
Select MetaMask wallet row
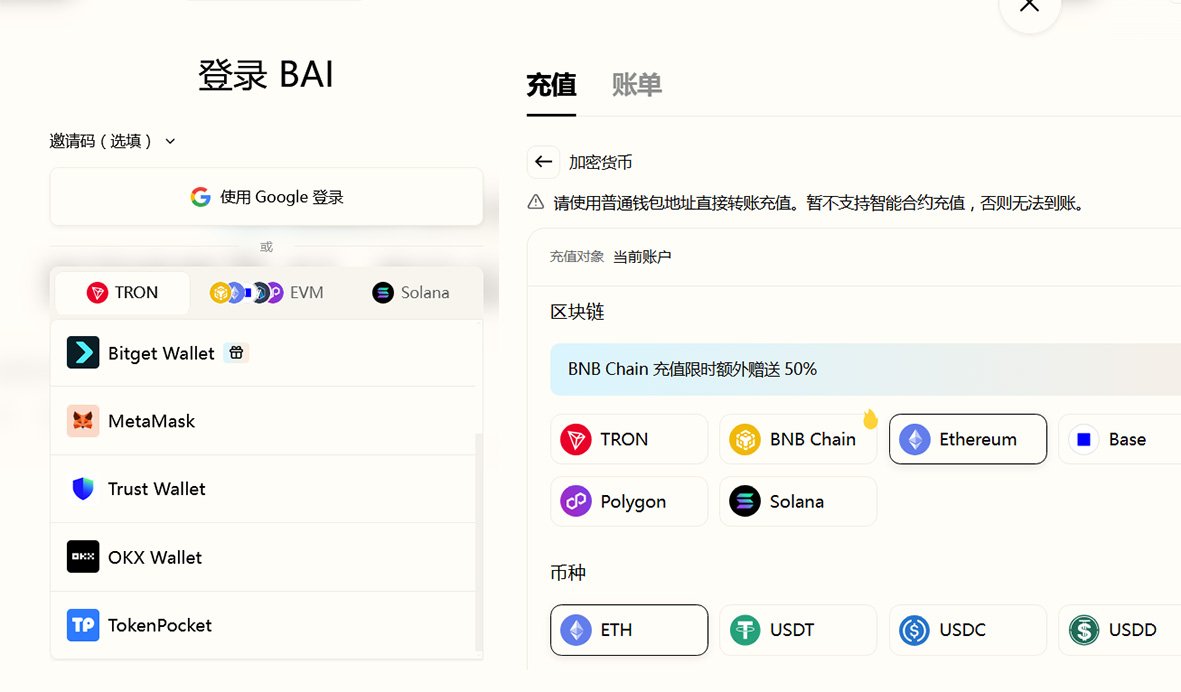(263, 421)
